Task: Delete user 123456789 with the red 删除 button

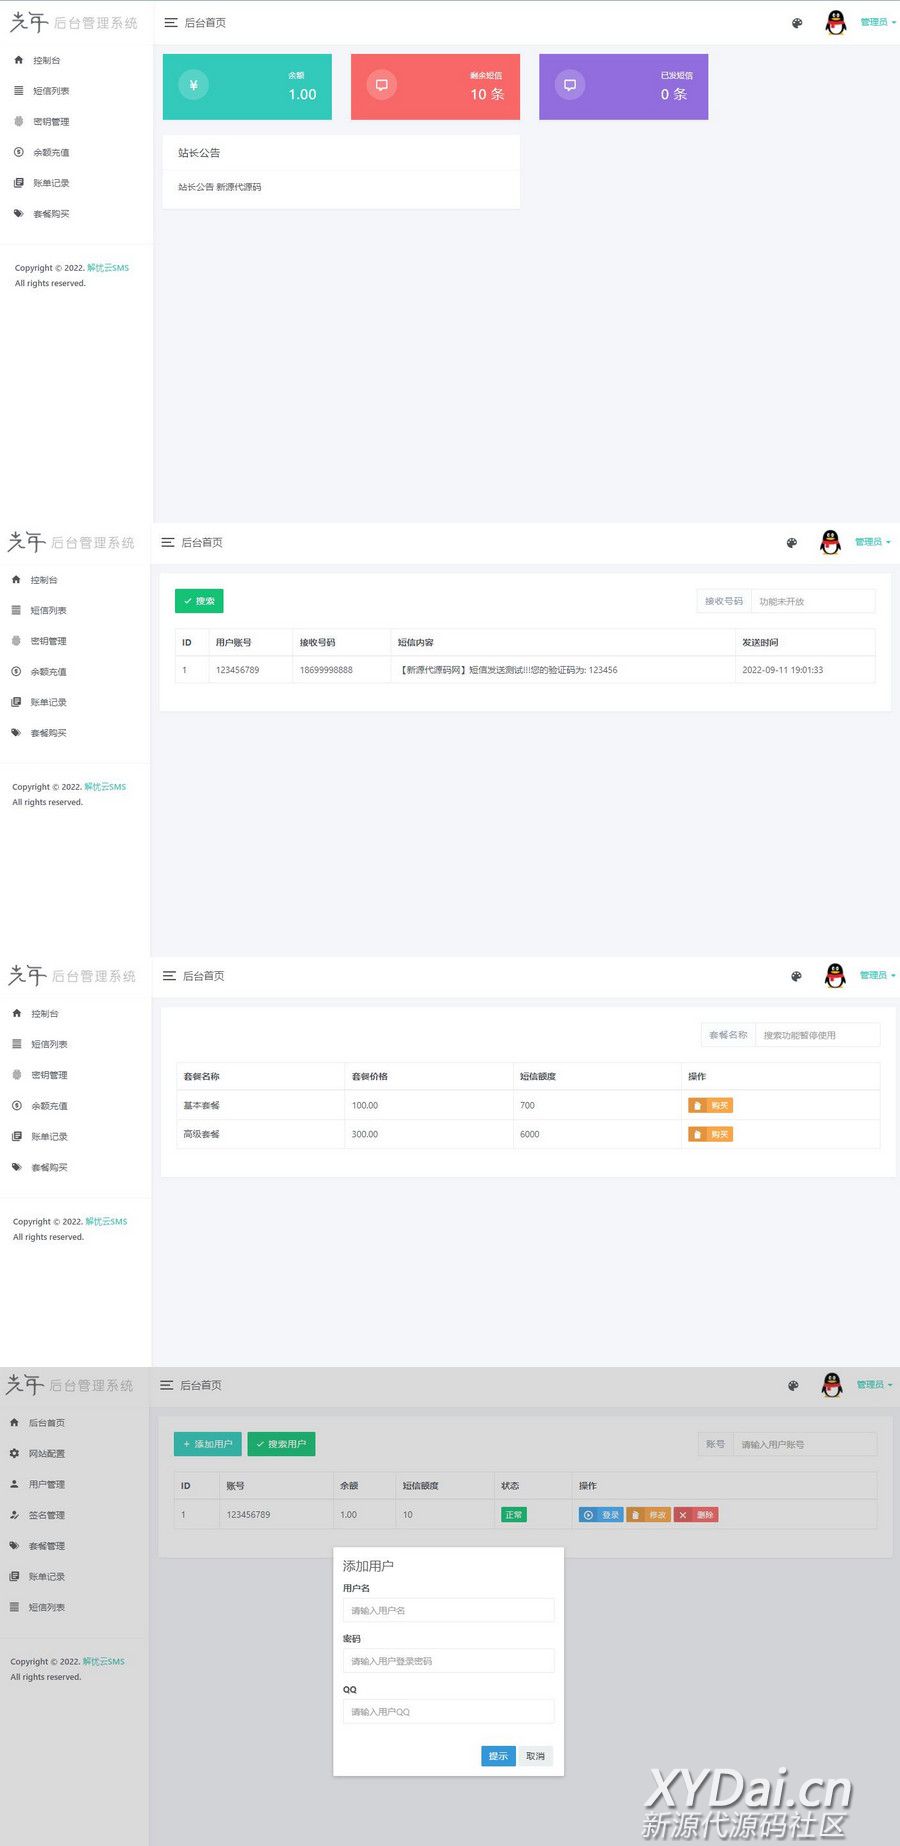Action: [696, 1515]
